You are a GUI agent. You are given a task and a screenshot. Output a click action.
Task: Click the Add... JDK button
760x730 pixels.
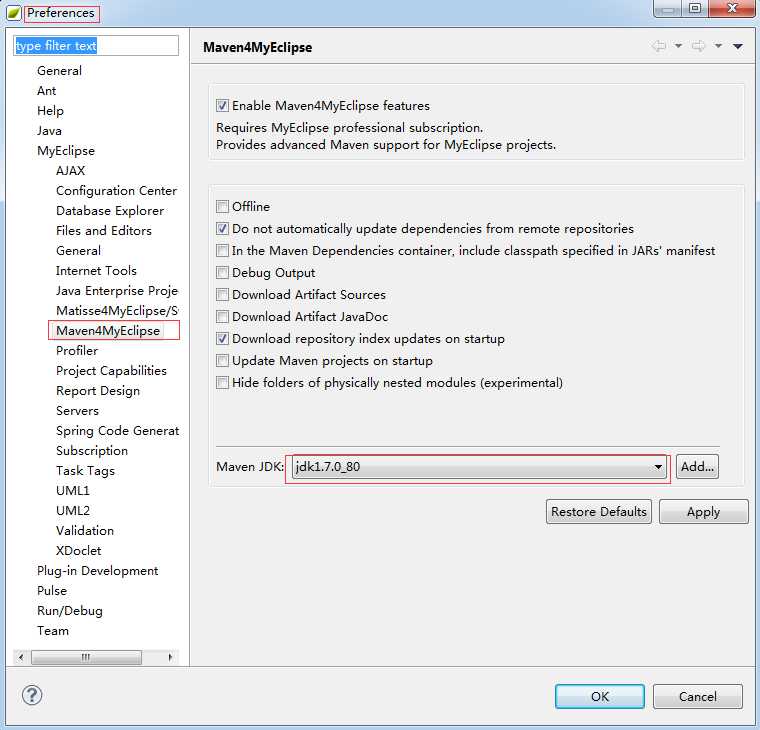click(x=697, y=467)
